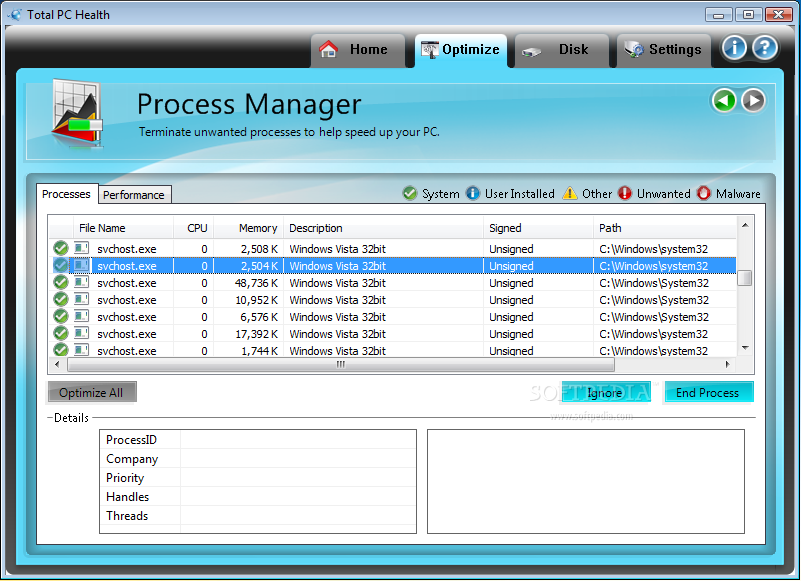801x581 pixels.
Task: Click the process list scroll up arrow
Action: [x=745, y=225]
